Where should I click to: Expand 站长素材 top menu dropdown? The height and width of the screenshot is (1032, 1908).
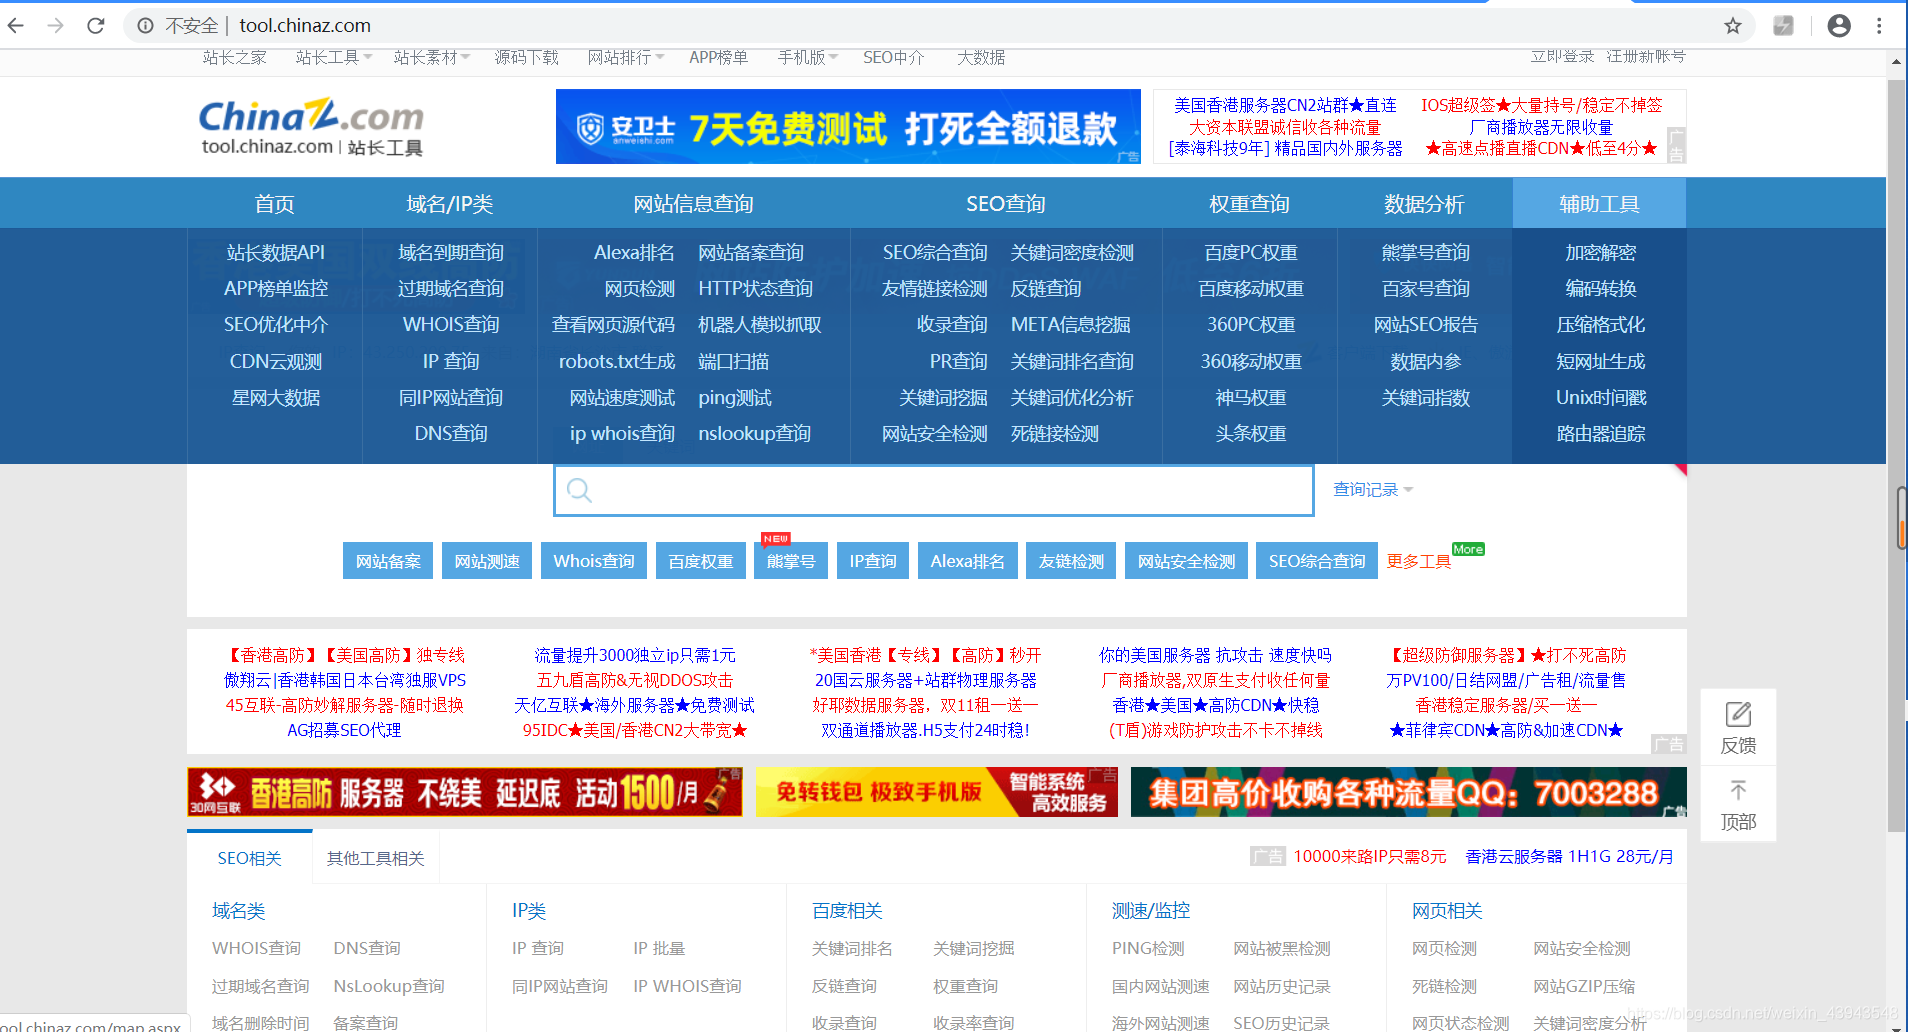(x=432, y=57)
